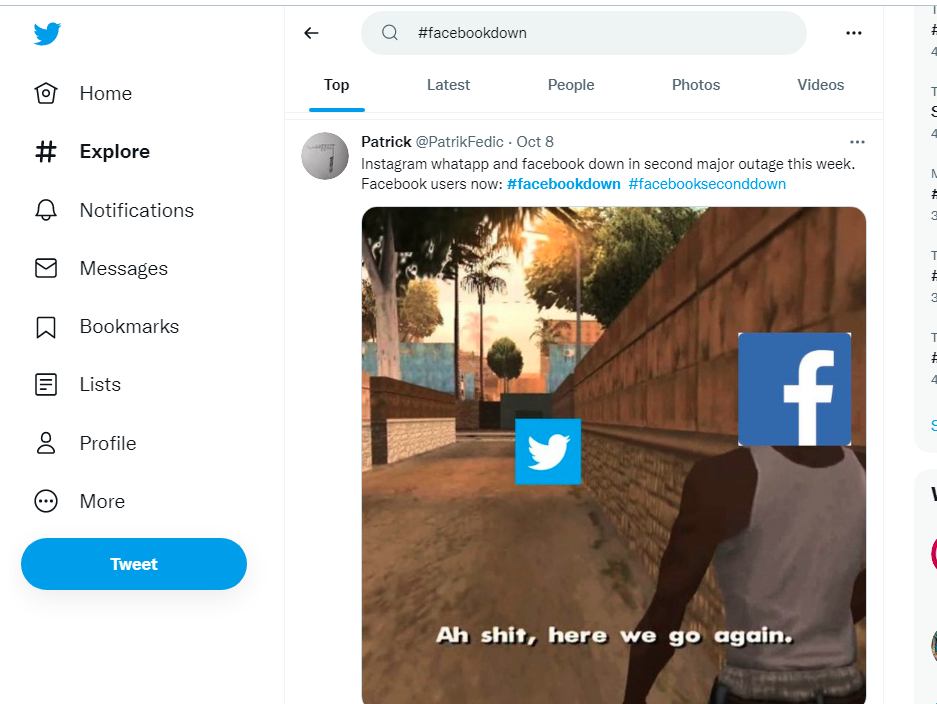This screenshot has width=937, height=704.
Task: Go to Home via sidebar label
Action: coord(106,93)
